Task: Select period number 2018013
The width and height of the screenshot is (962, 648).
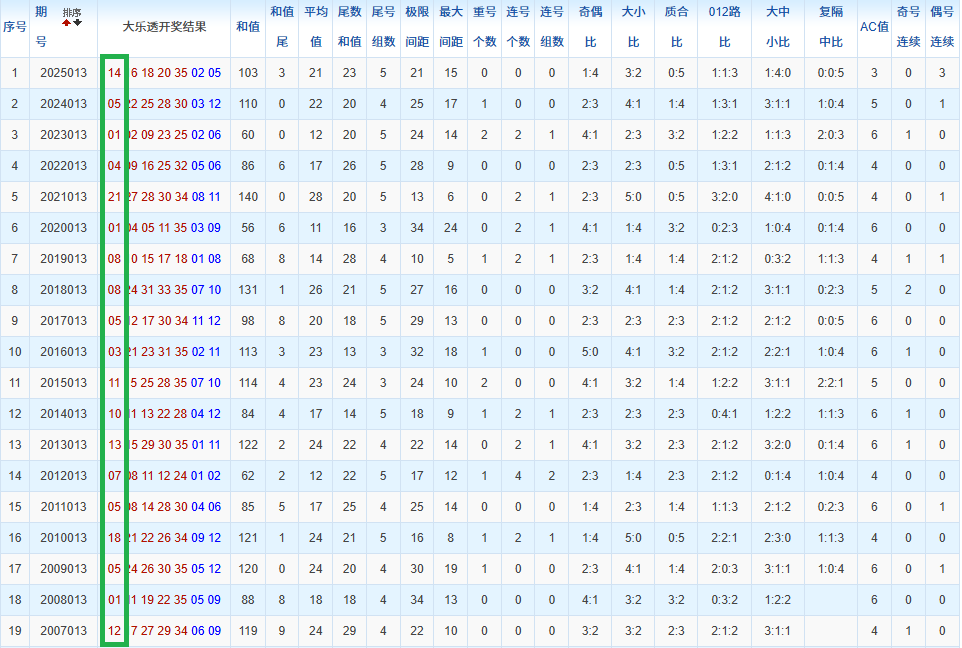Action: click(64, 290)
